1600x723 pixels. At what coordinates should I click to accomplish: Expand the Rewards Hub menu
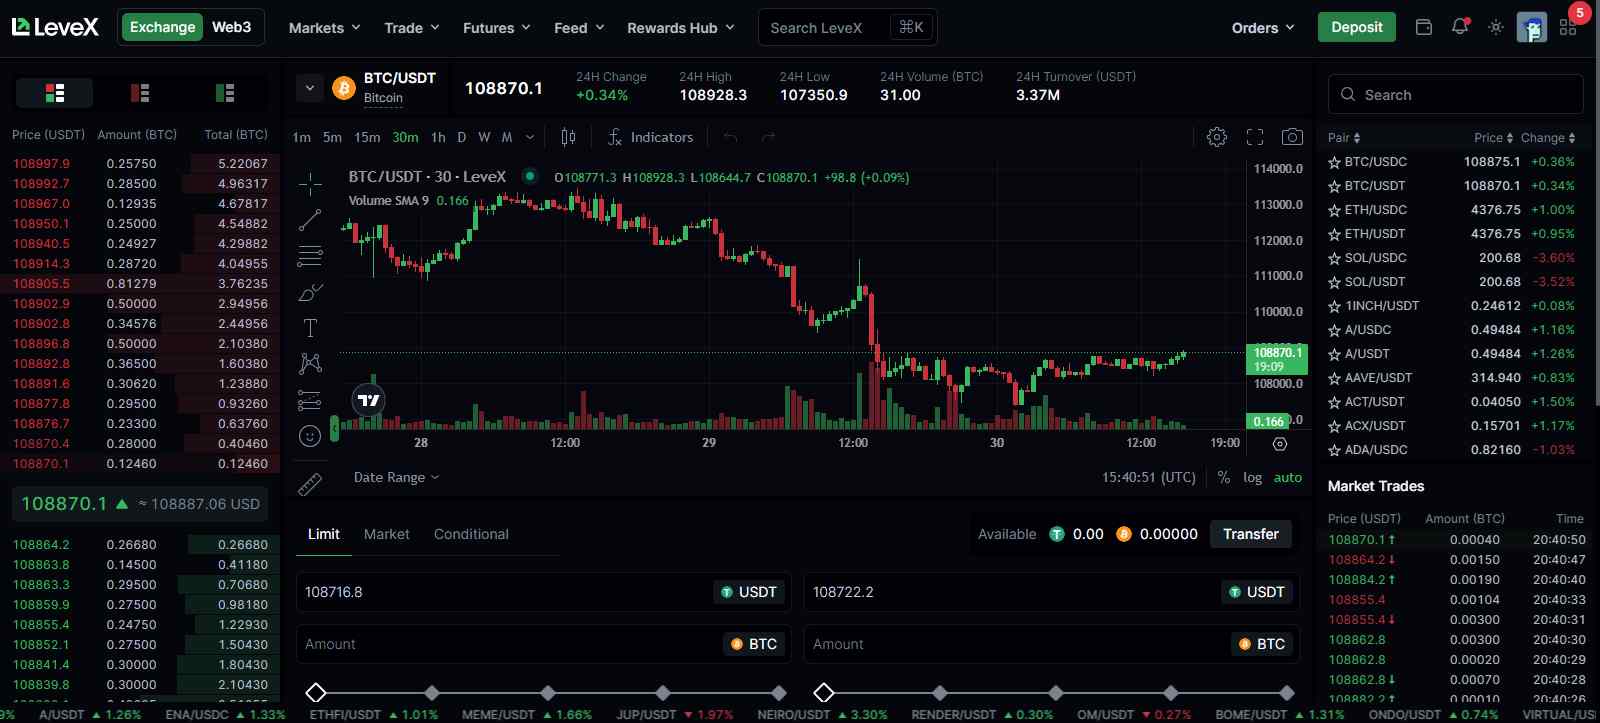point(681,28)
